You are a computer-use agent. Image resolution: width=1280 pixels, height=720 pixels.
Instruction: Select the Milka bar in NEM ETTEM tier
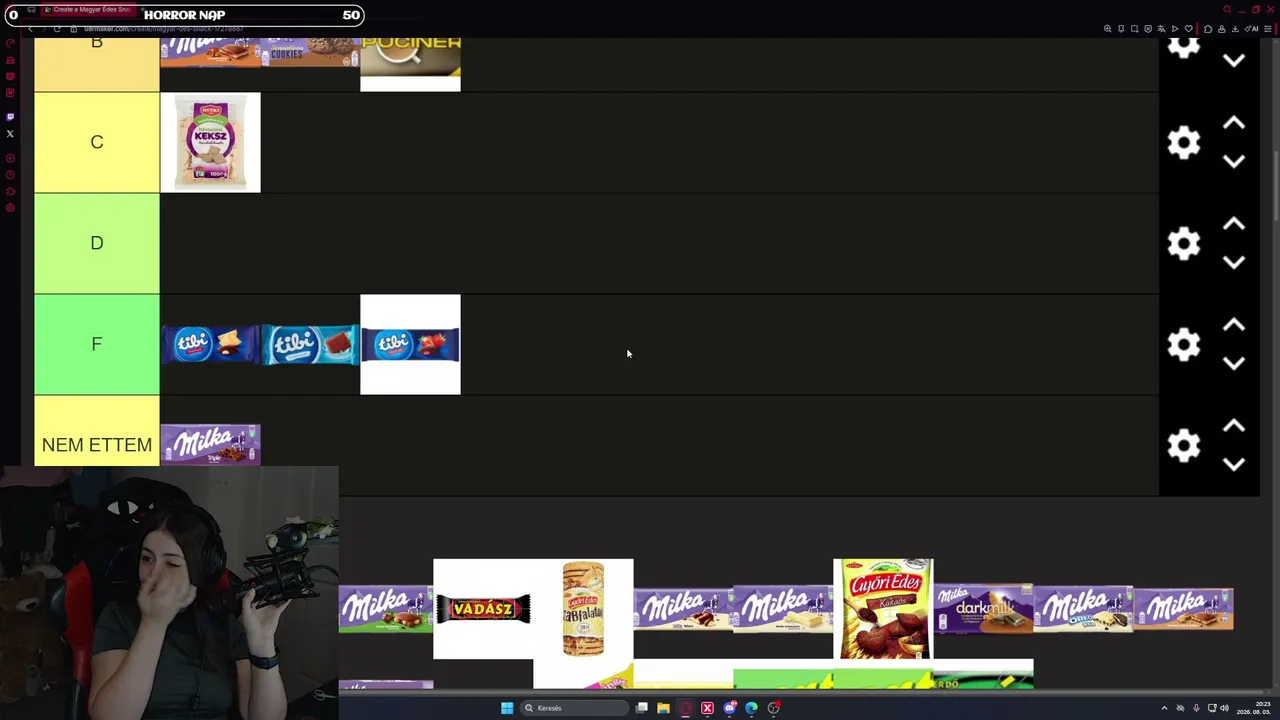pos(210,445)
